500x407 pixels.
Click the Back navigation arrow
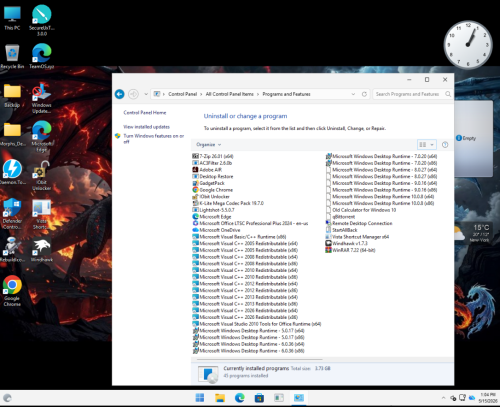[120, 94]
